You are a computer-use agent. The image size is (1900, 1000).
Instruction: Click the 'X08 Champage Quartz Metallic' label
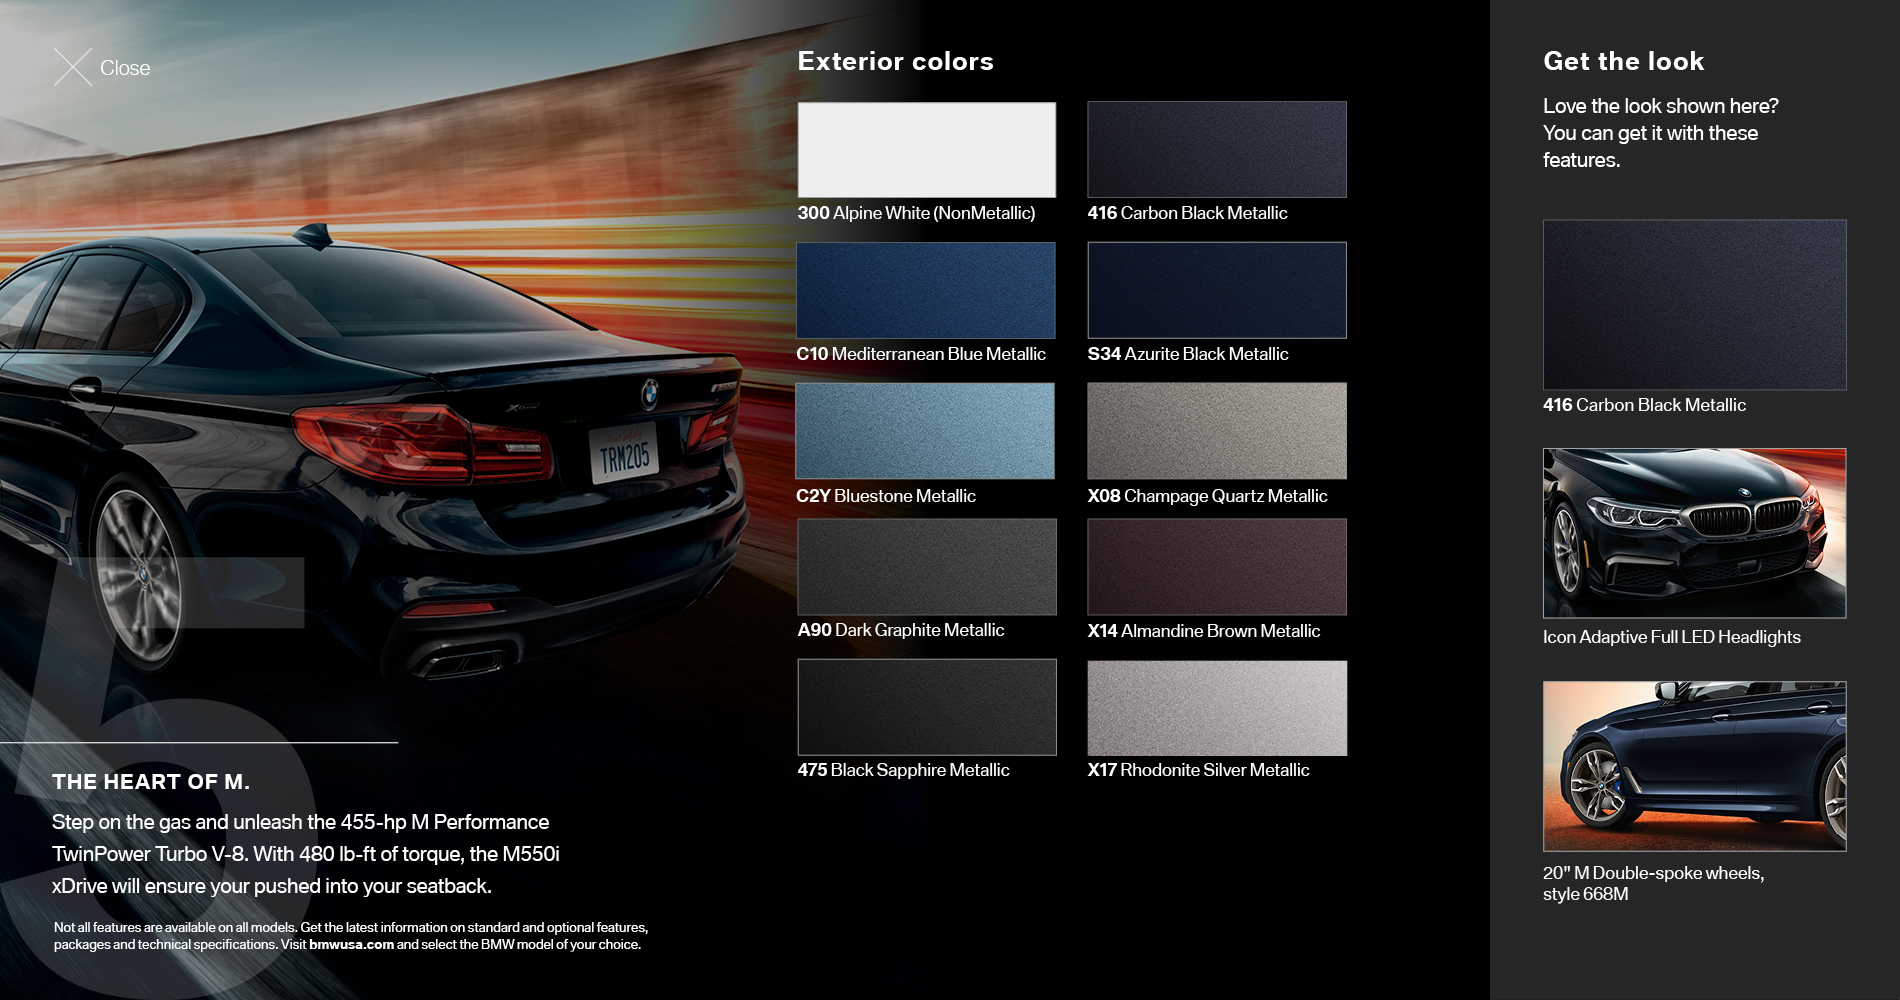tap(1207, 496)
